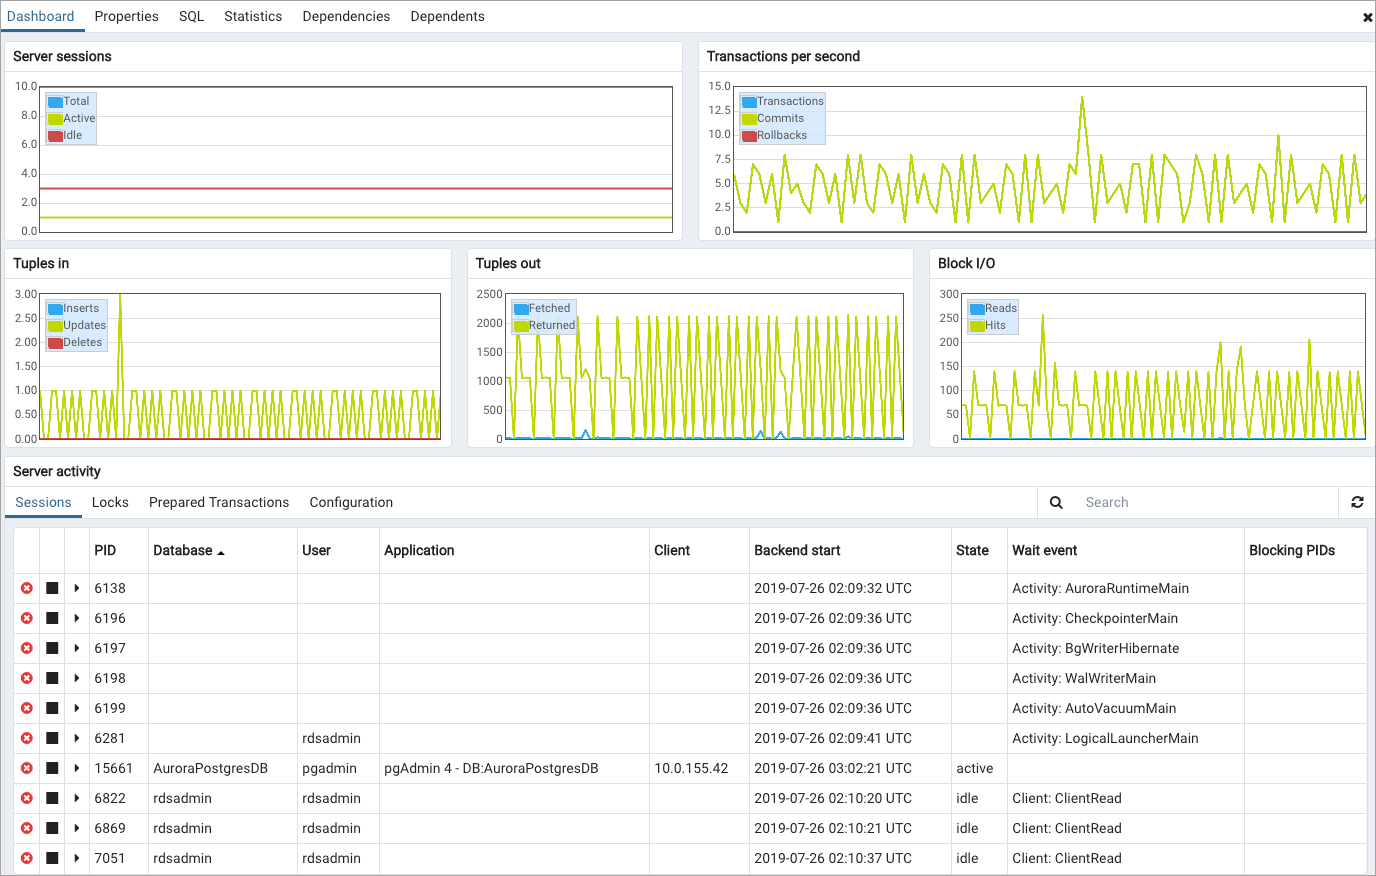Expand details for PID 6196 row
This screenshot has height=876, width=1376.
(x=77, y=618)
